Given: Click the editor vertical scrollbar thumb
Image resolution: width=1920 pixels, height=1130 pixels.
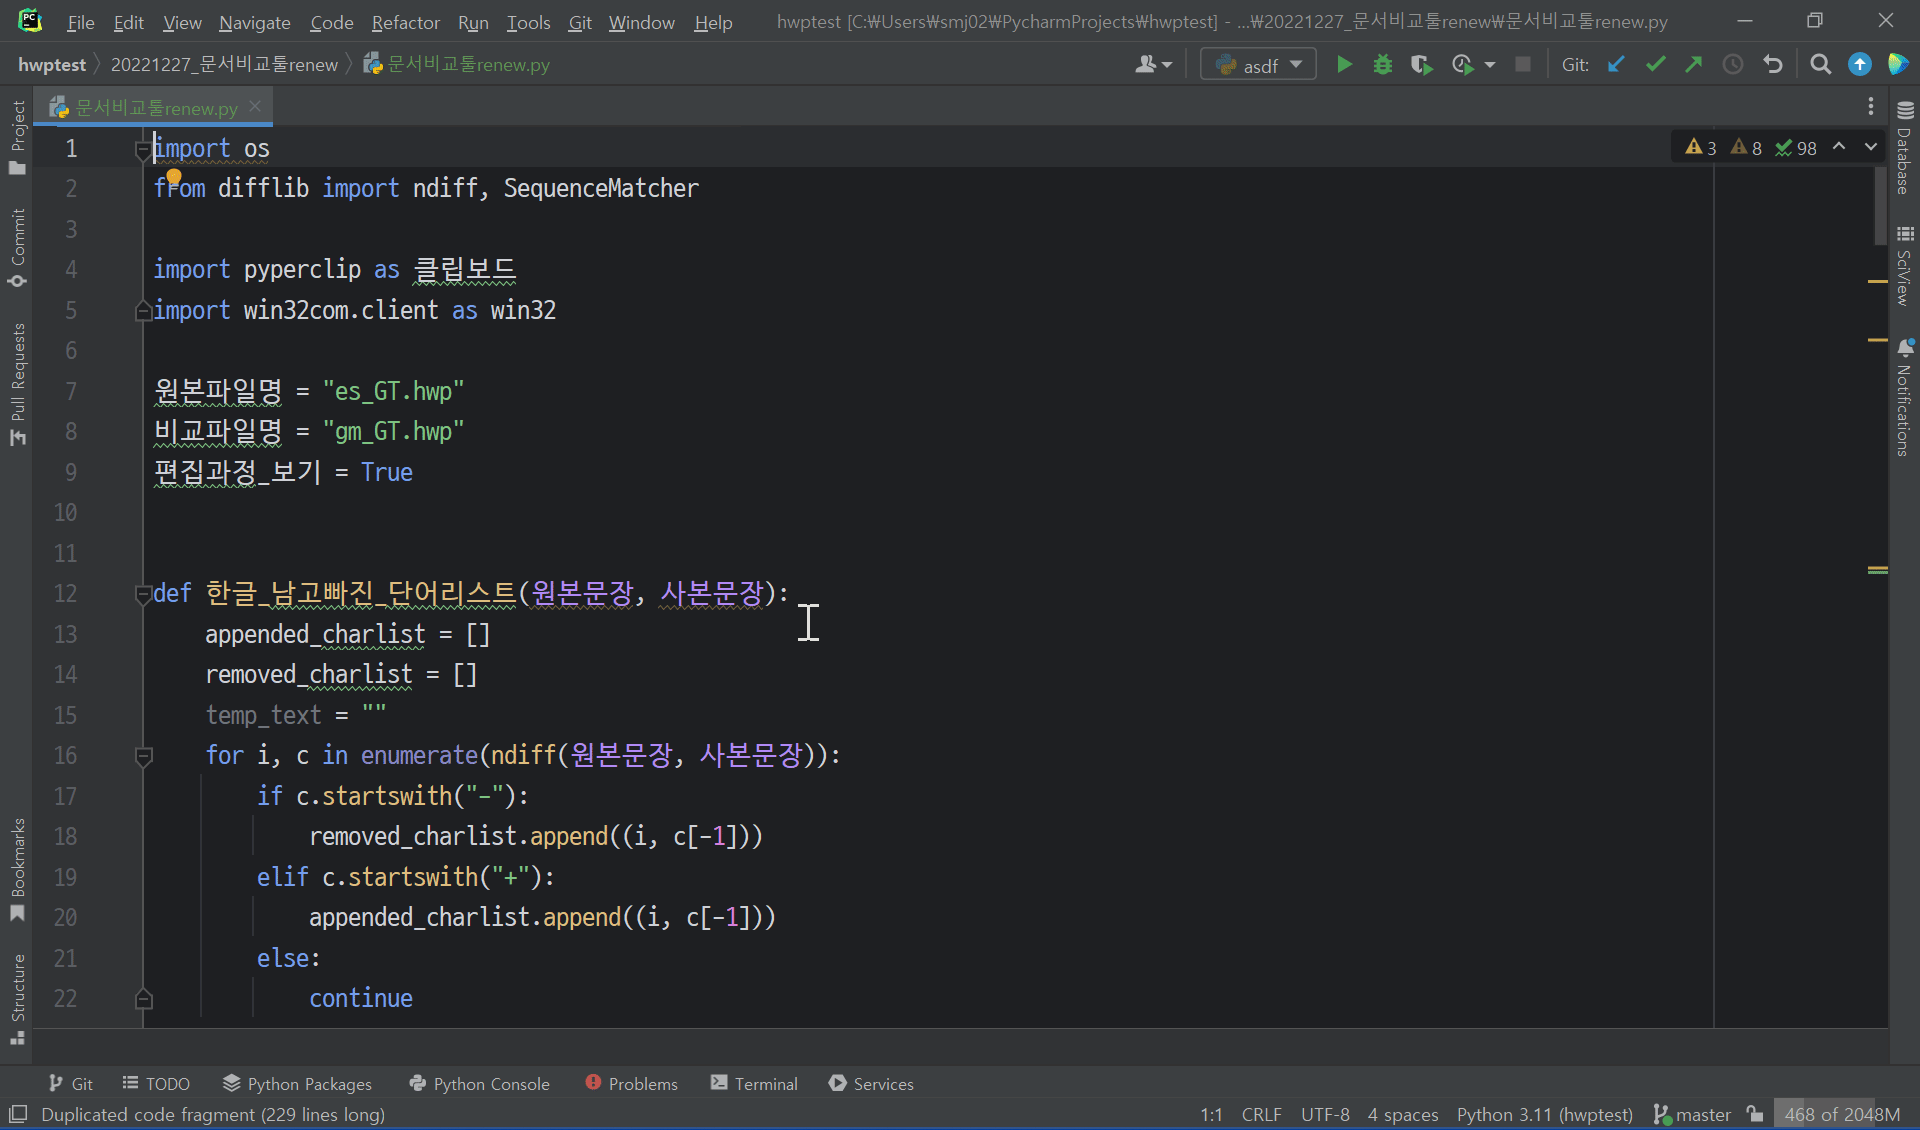Looking at the screenshot, I should (x=1879, y=205).
